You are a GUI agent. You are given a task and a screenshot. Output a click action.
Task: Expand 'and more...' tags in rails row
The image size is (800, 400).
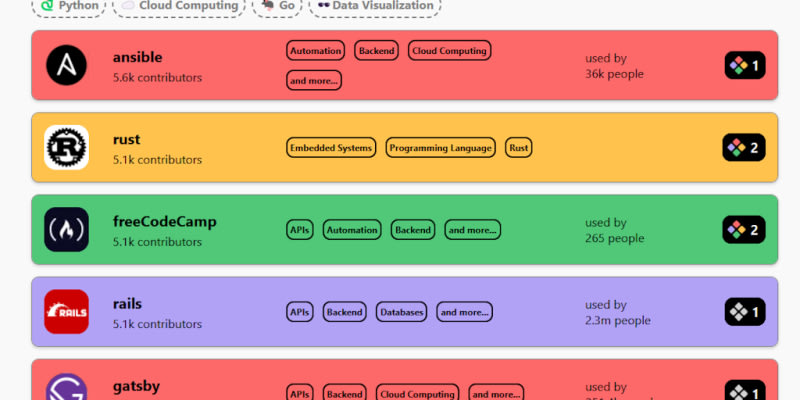tap(464, 312)
